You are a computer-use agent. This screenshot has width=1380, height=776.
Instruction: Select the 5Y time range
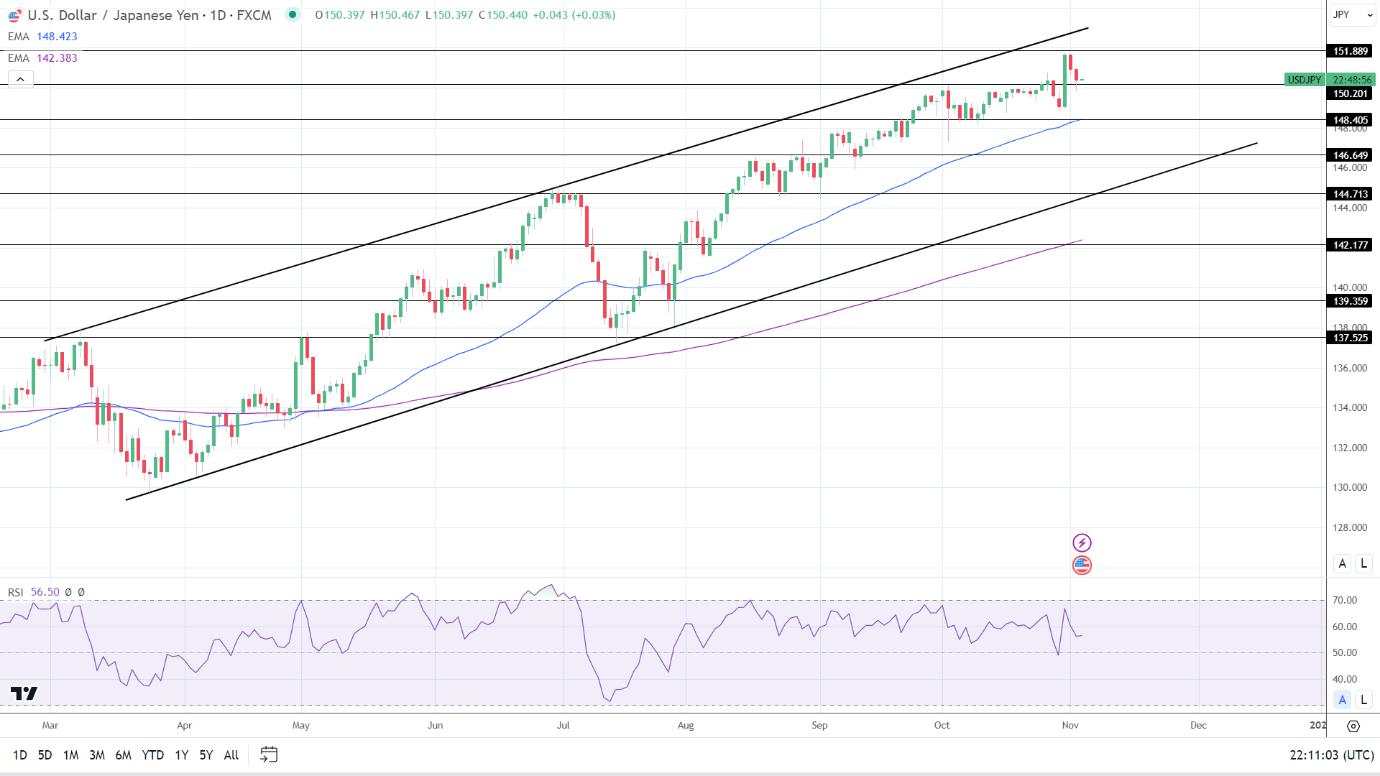click(205, 755)
